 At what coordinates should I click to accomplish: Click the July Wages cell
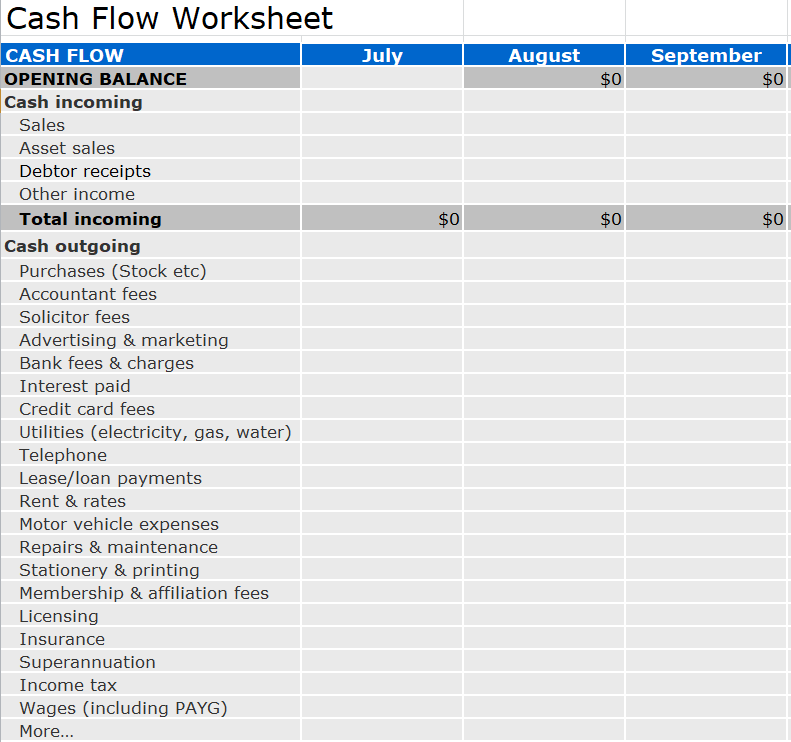tap(382, 707)
